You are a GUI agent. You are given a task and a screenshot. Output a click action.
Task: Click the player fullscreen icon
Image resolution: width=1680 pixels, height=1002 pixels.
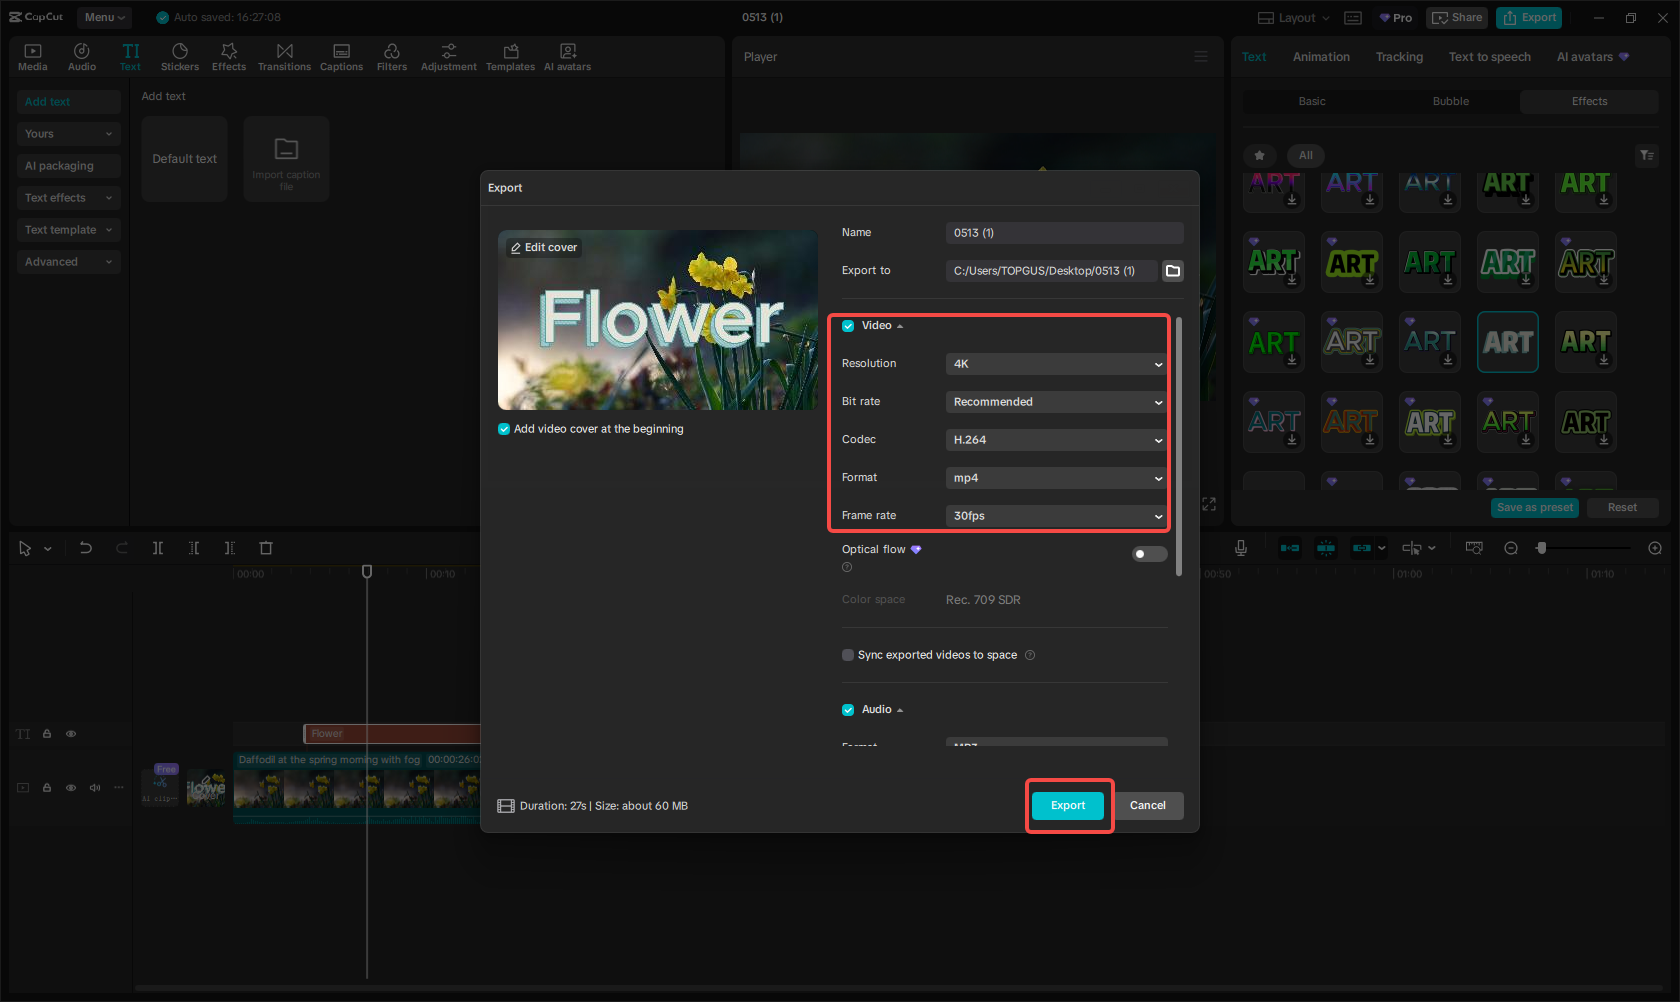coord(1209,504)
